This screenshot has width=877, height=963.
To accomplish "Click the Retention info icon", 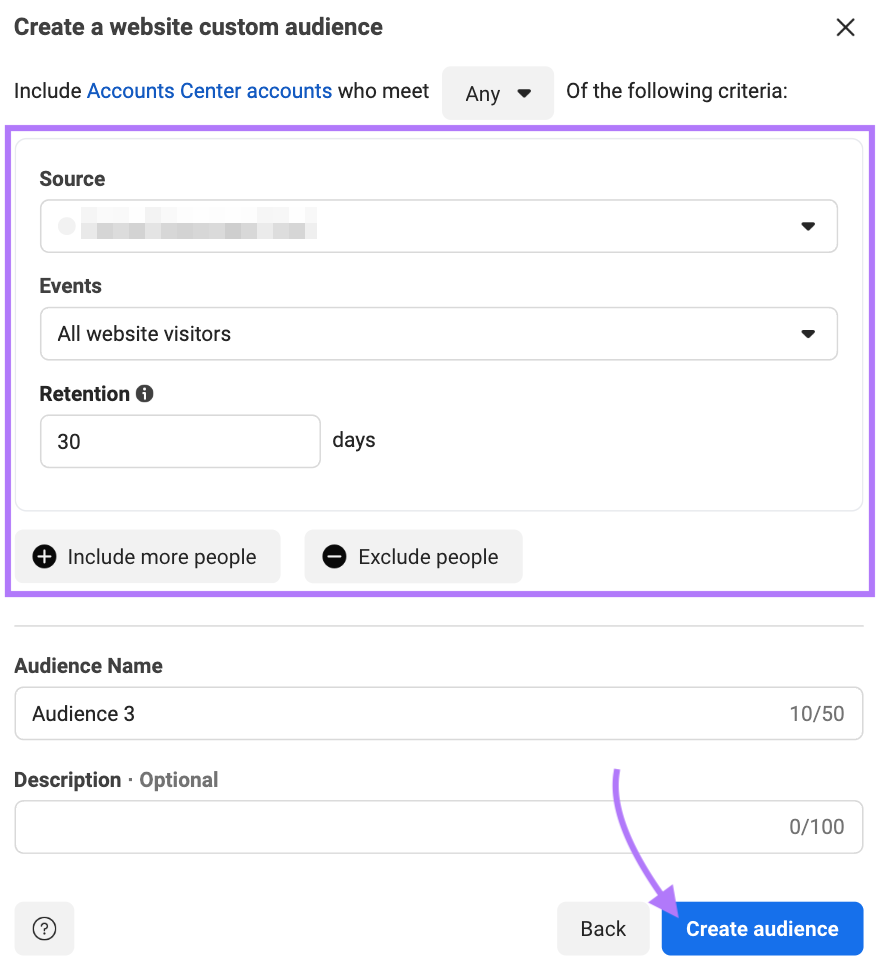I will point(144,394).
